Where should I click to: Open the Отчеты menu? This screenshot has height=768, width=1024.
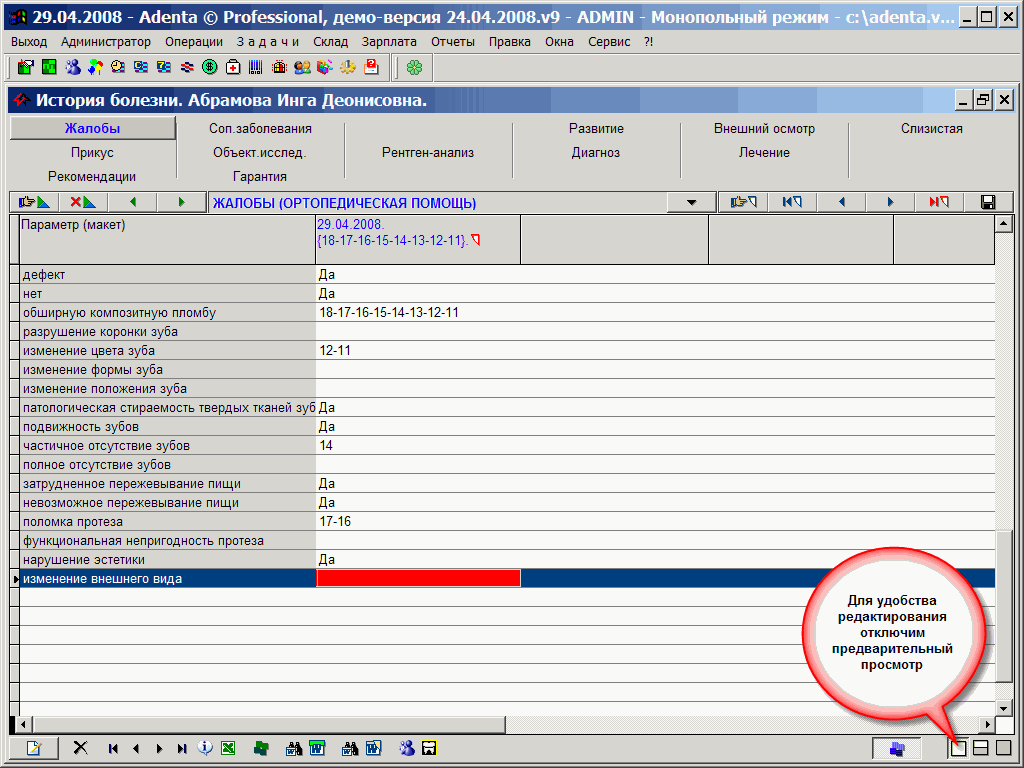pyautogui.click(x=453, y=42)
